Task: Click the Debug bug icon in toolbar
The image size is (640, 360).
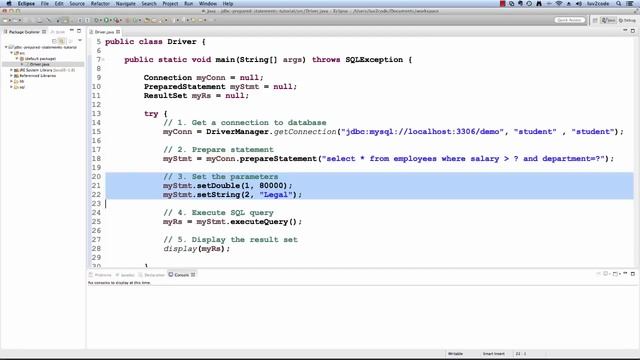Action: click(x=97, y=20)
